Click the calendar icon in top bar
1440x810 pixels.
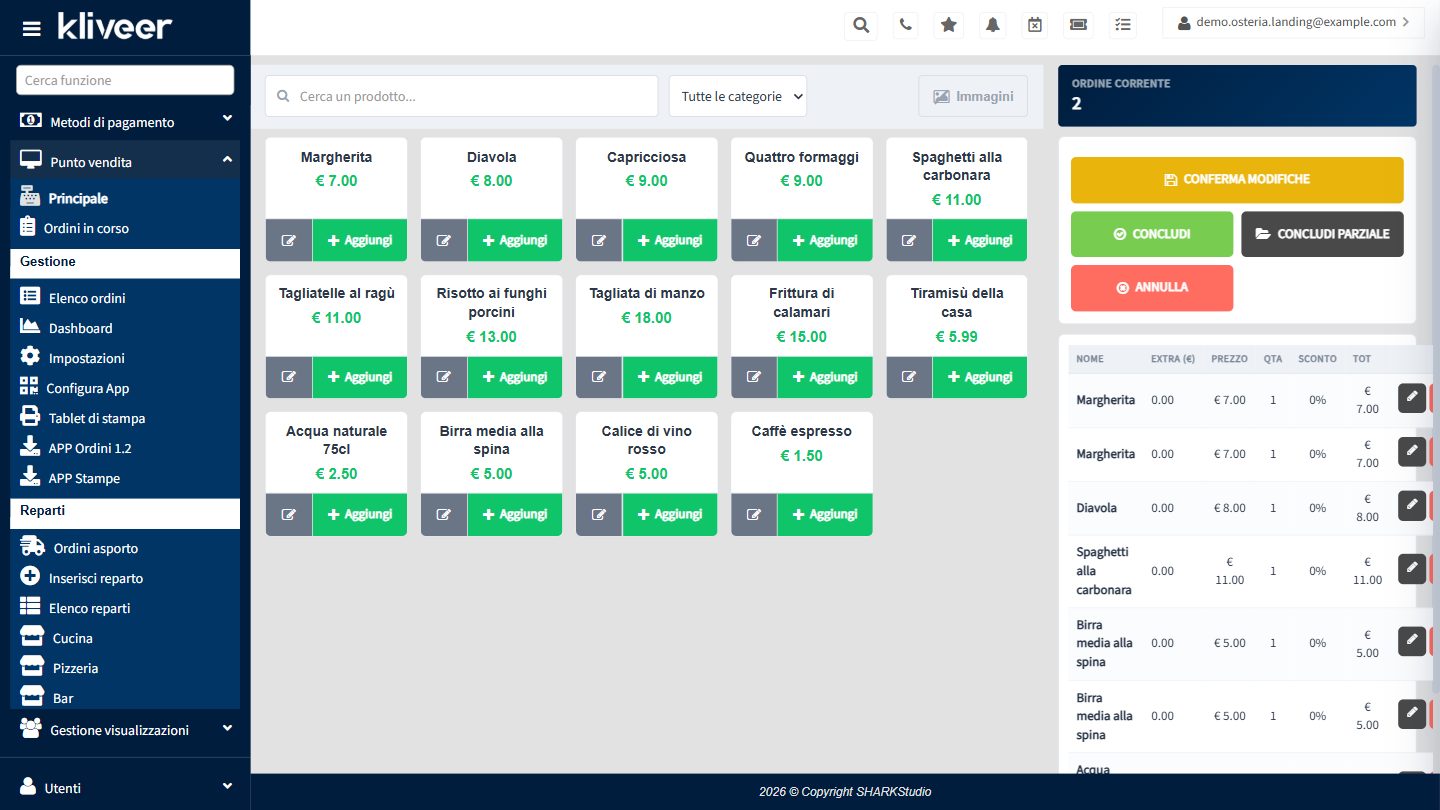pos(1035,25)
